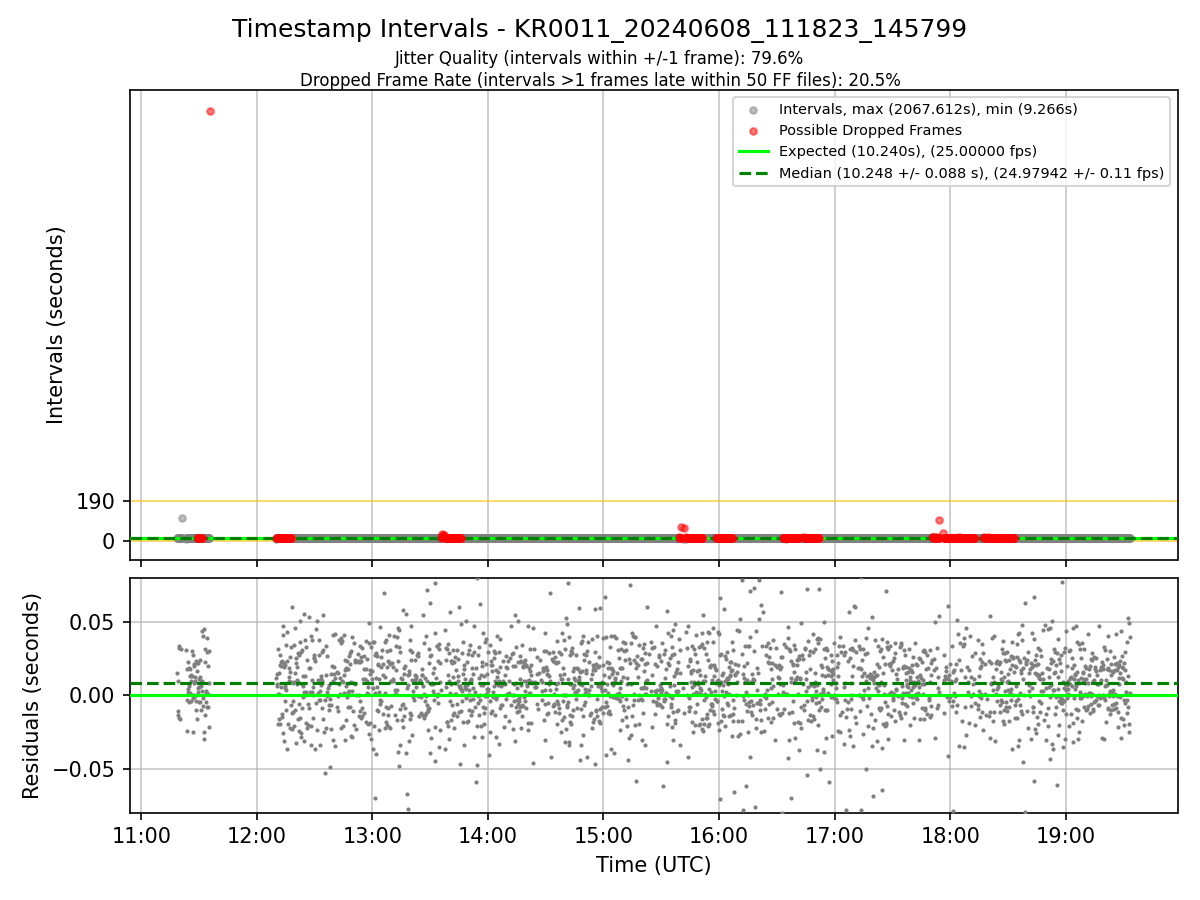Viewport: 1200px width, 900px height.
Task: Select the gray outlier point near 11:20
Action: (182, 518)
